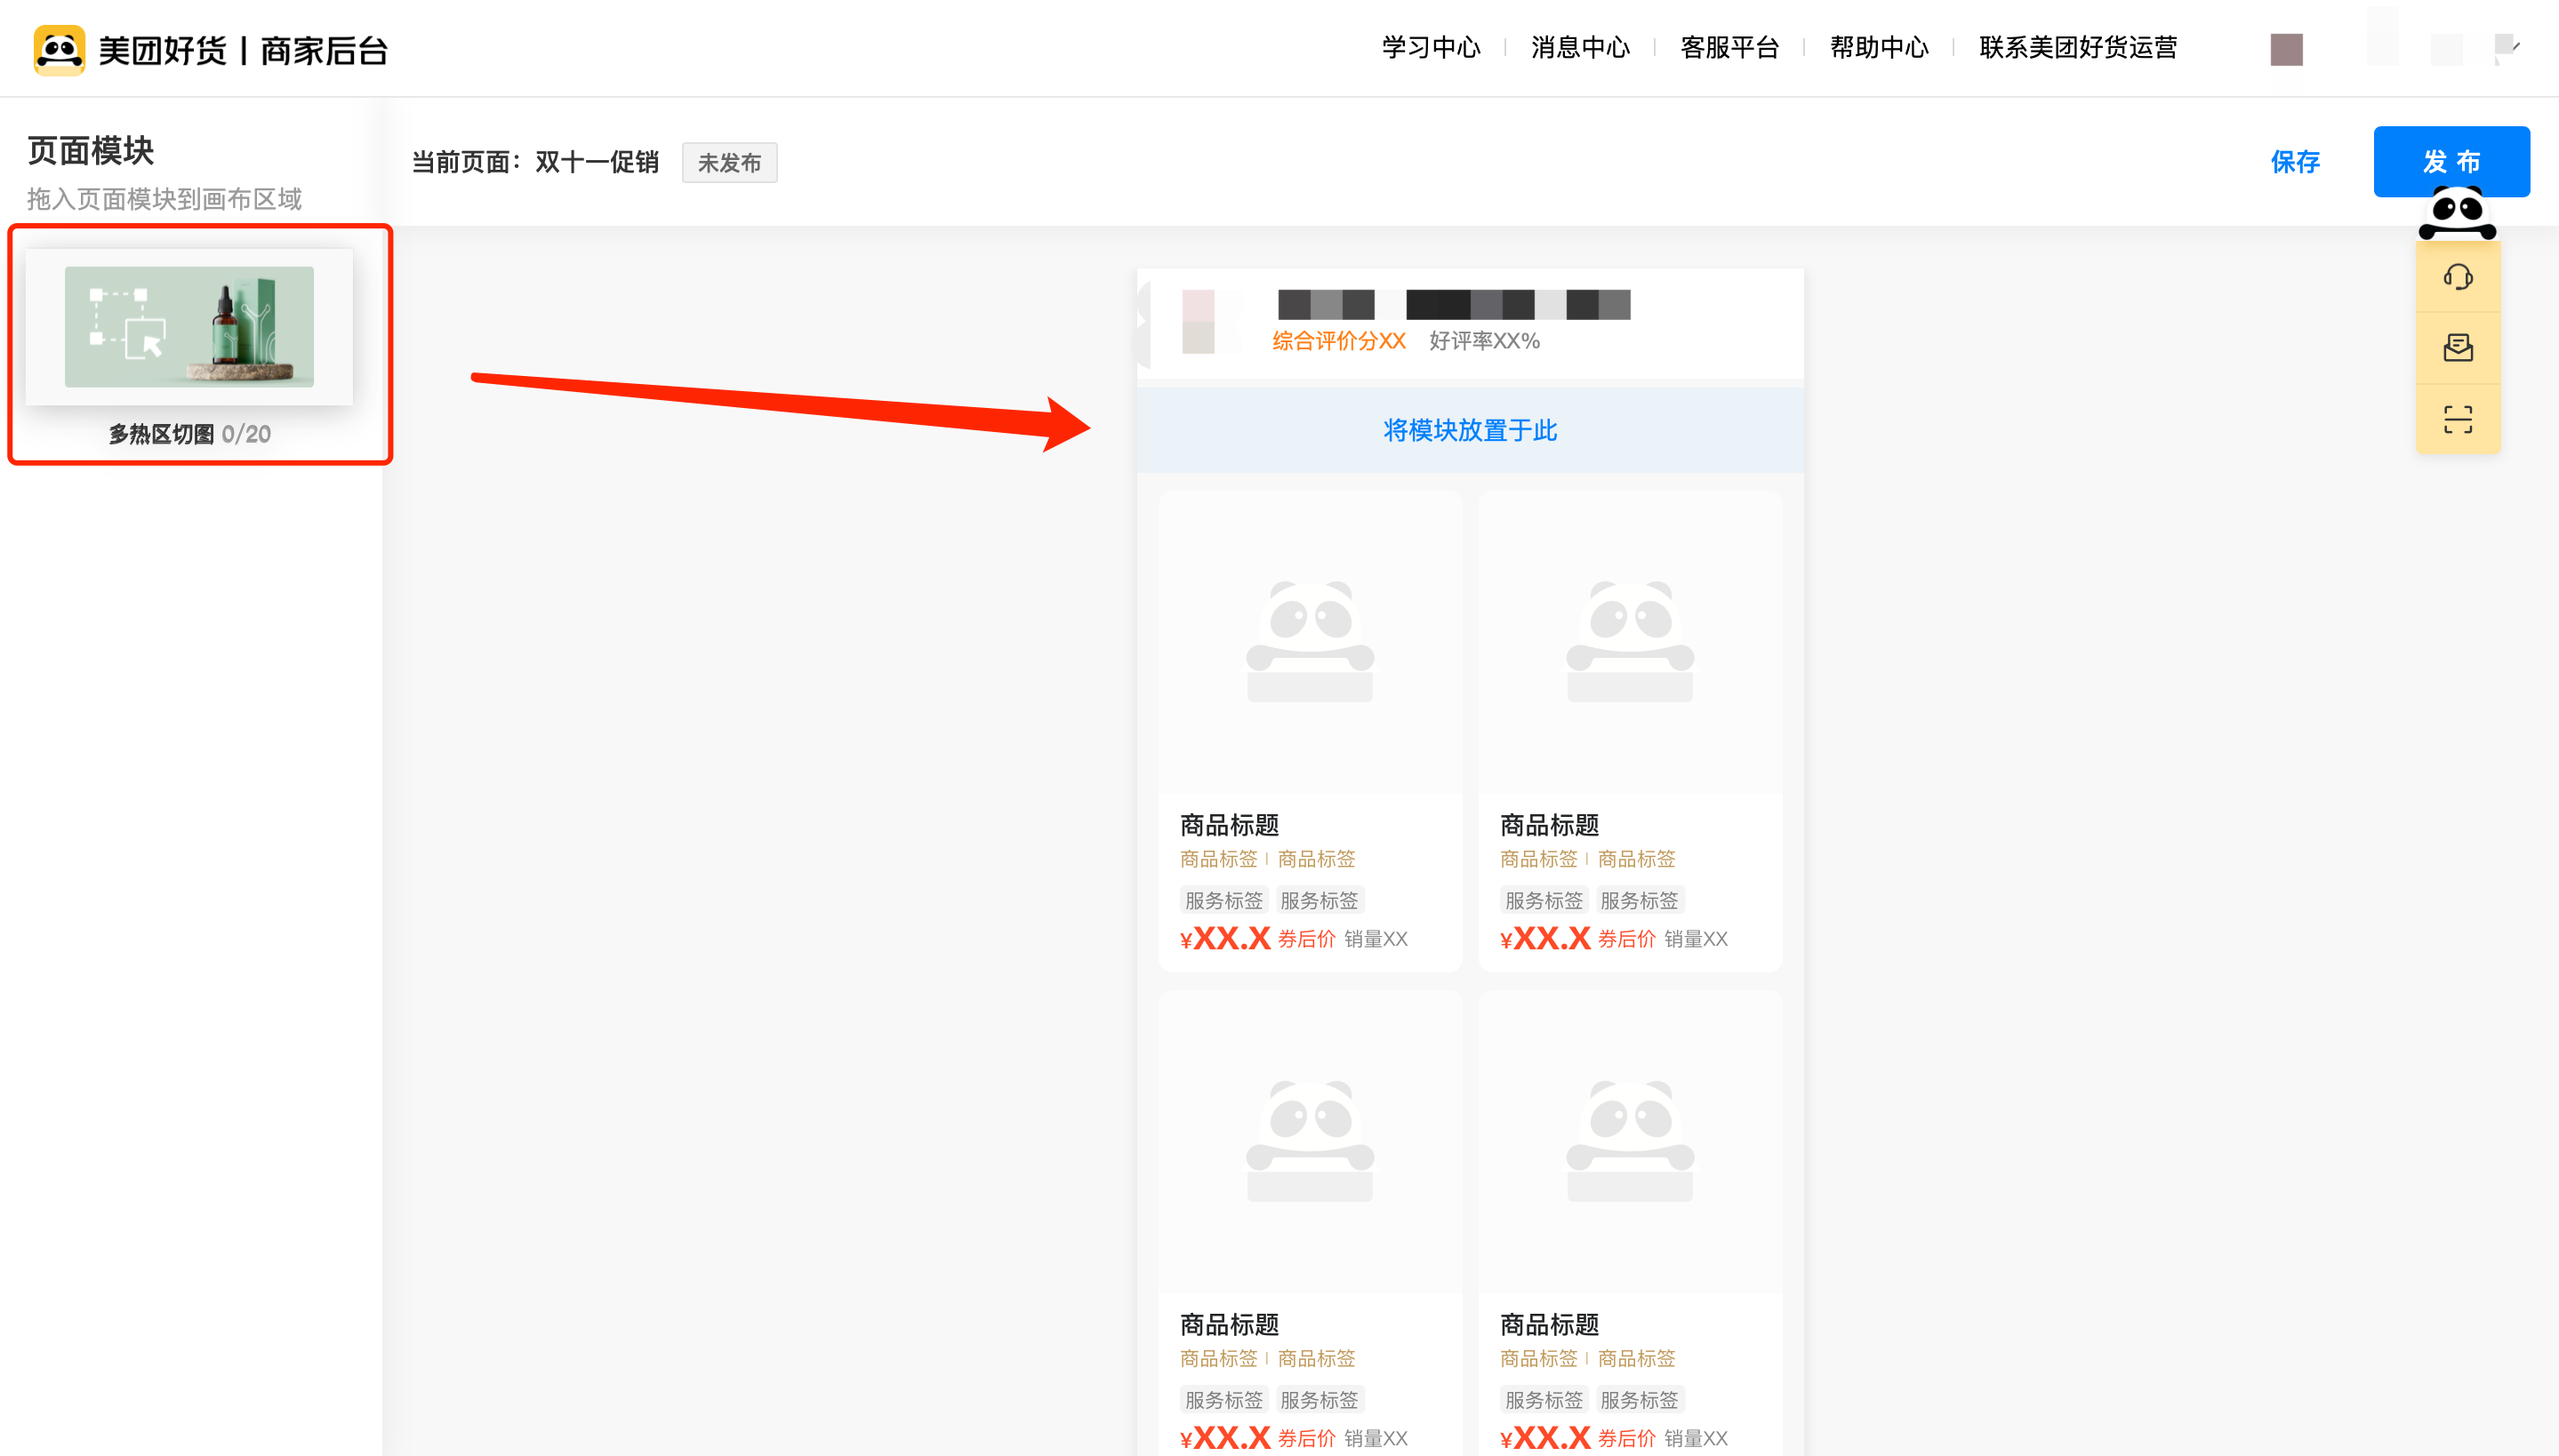Click the 保存 button
Screen dimensions: 2559x1456
2294,162
